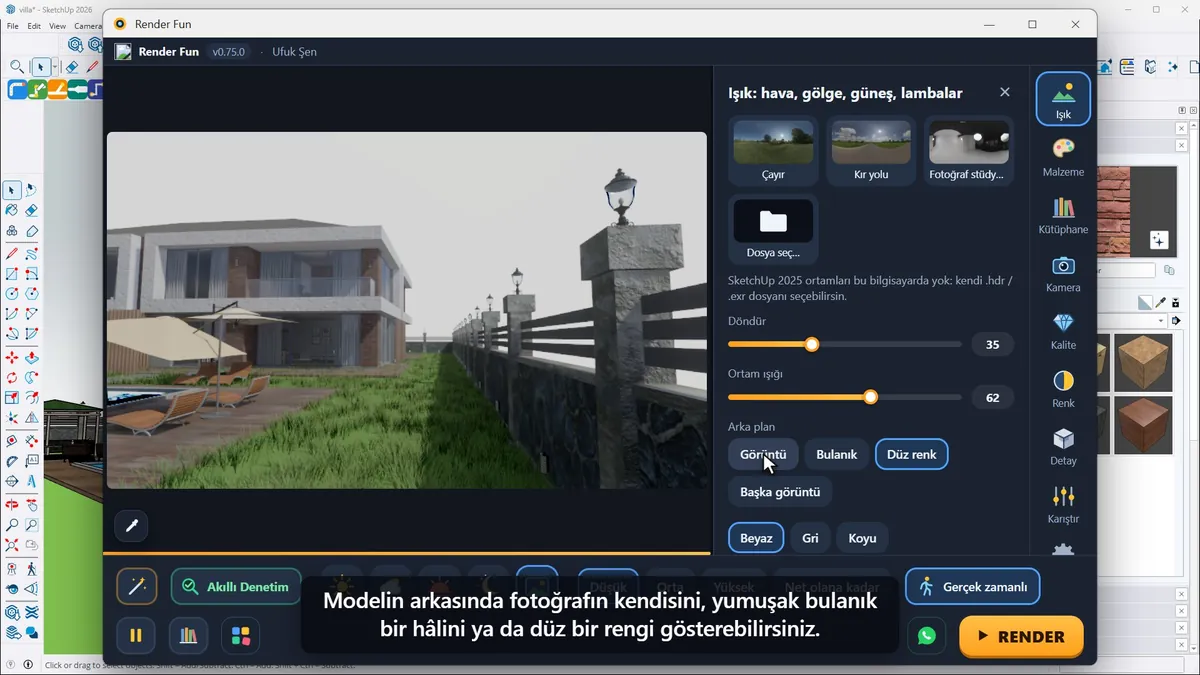Select the SketchUp Push/Pull tool
Image resolution: width=1200 pixels, height=675 pixels.
[31, 357]
